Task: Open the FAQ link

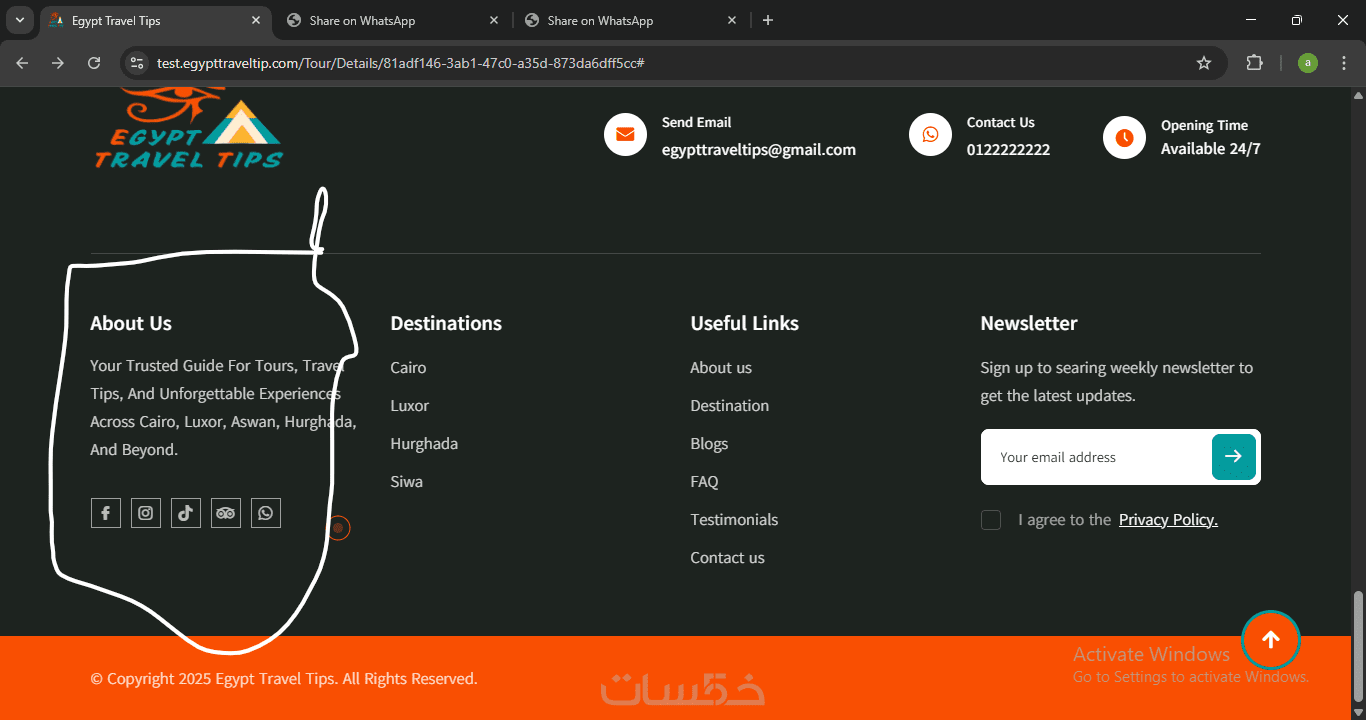Action: coord(704,482)
